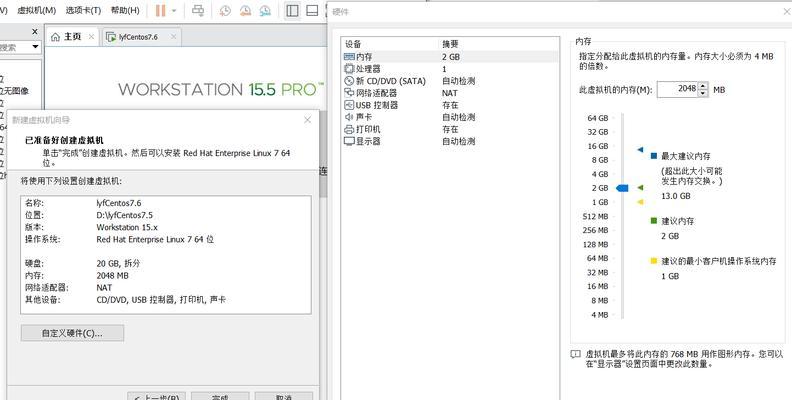The width and height of the screenshot is (792, 400).
Task: Click the 2048 MB memory value in wizard
Action: pos(112,276)
